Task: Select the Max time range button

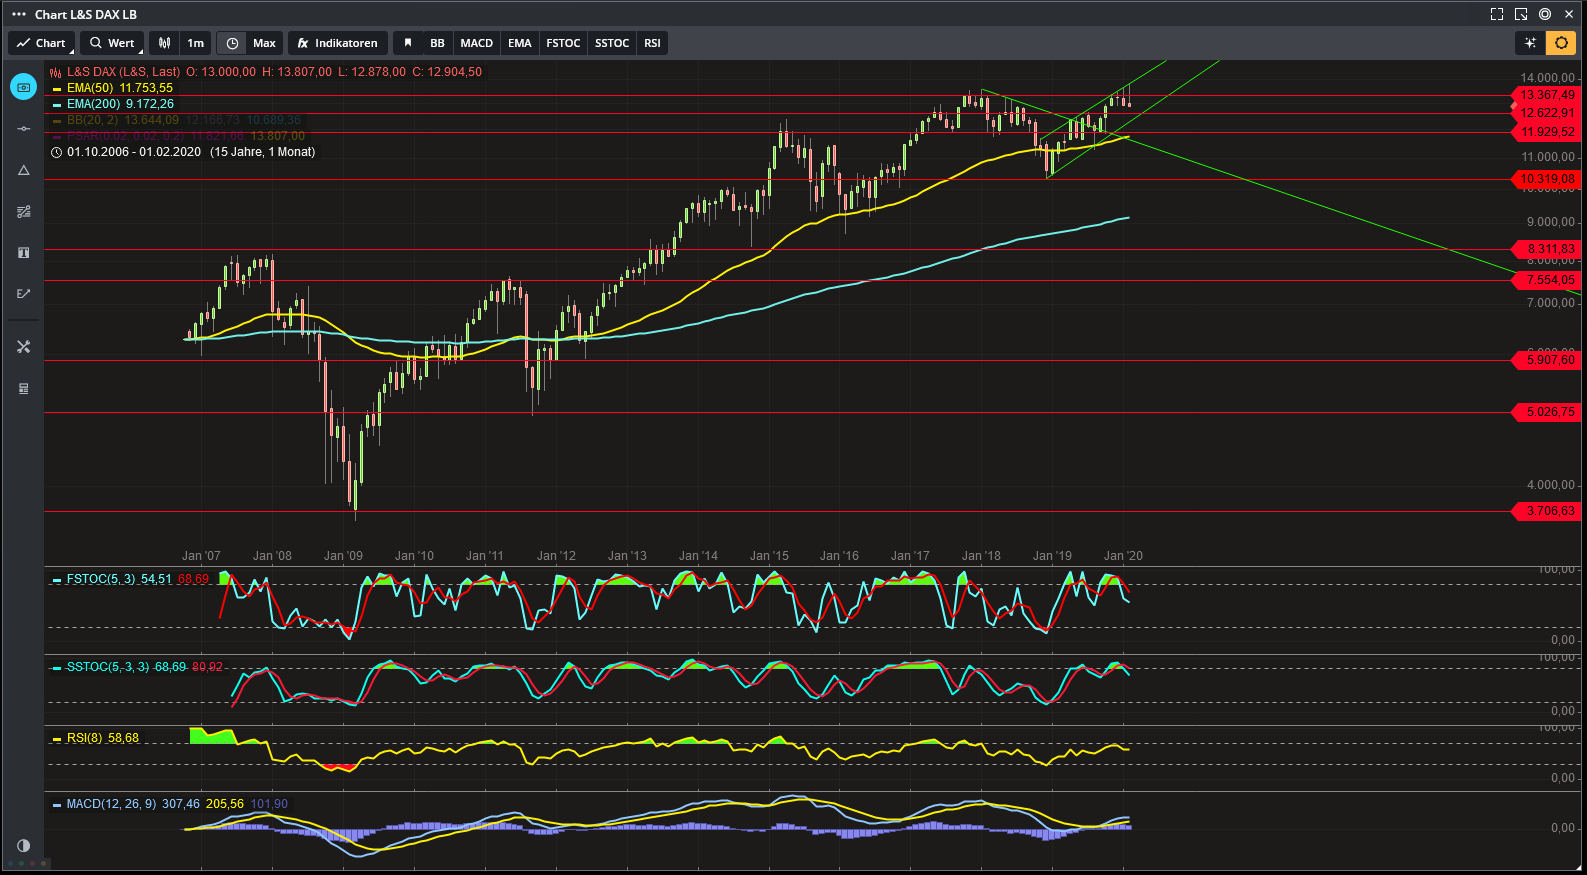Action: point(264,43)
